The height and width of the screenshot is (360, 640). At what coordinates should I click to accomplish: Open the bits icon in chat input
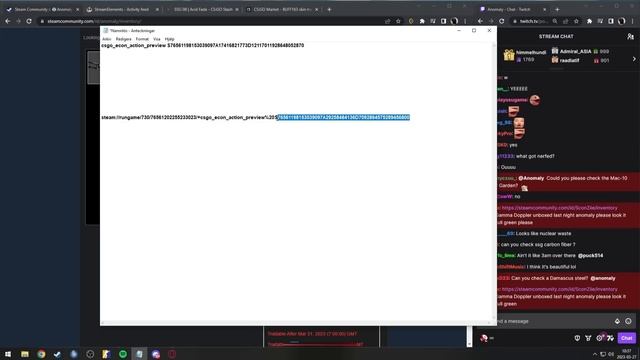(x=617, y=321)
